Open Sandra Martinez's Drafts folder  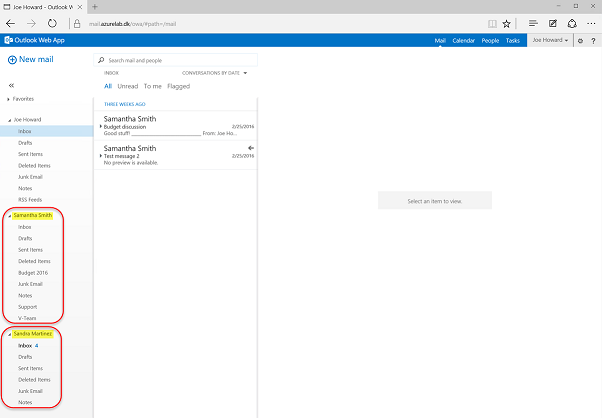click(25, 357)
